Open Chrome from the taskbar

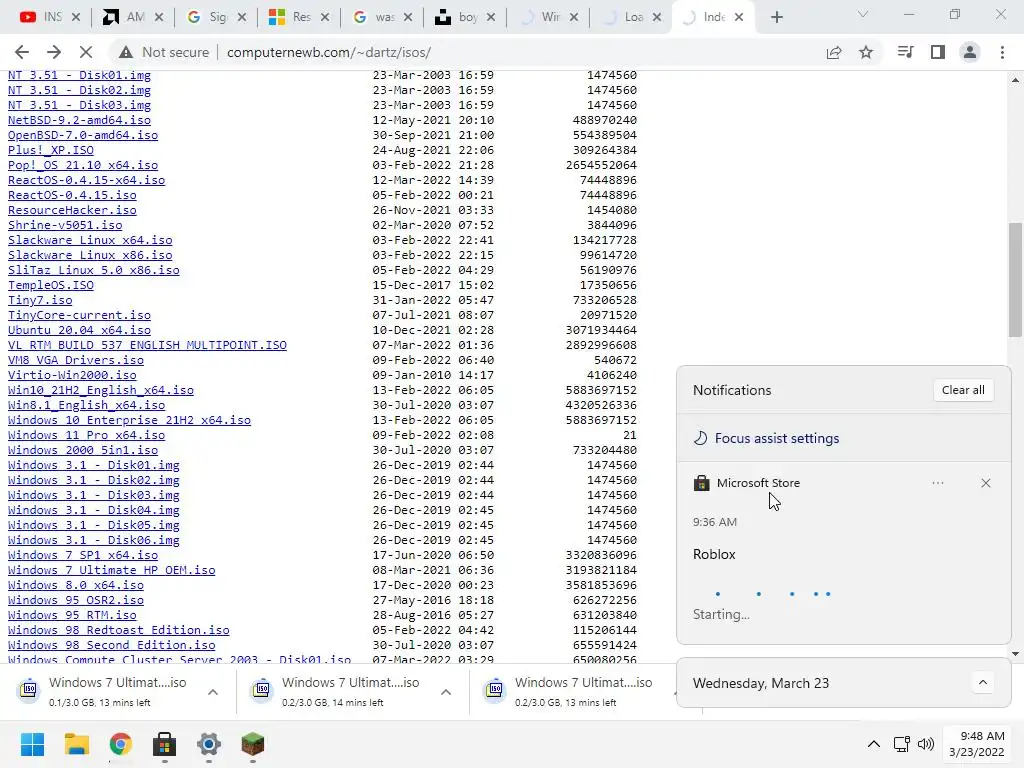pos(121,744)
